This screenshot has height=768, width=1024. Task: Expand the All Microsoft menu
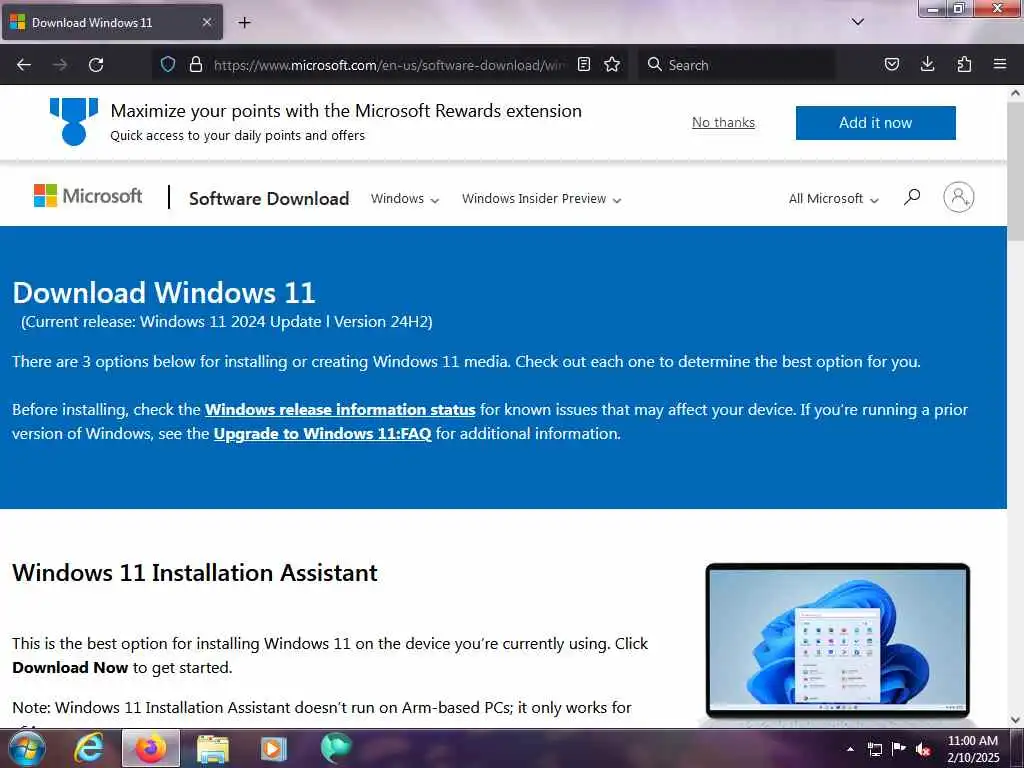tap(833, 199)
